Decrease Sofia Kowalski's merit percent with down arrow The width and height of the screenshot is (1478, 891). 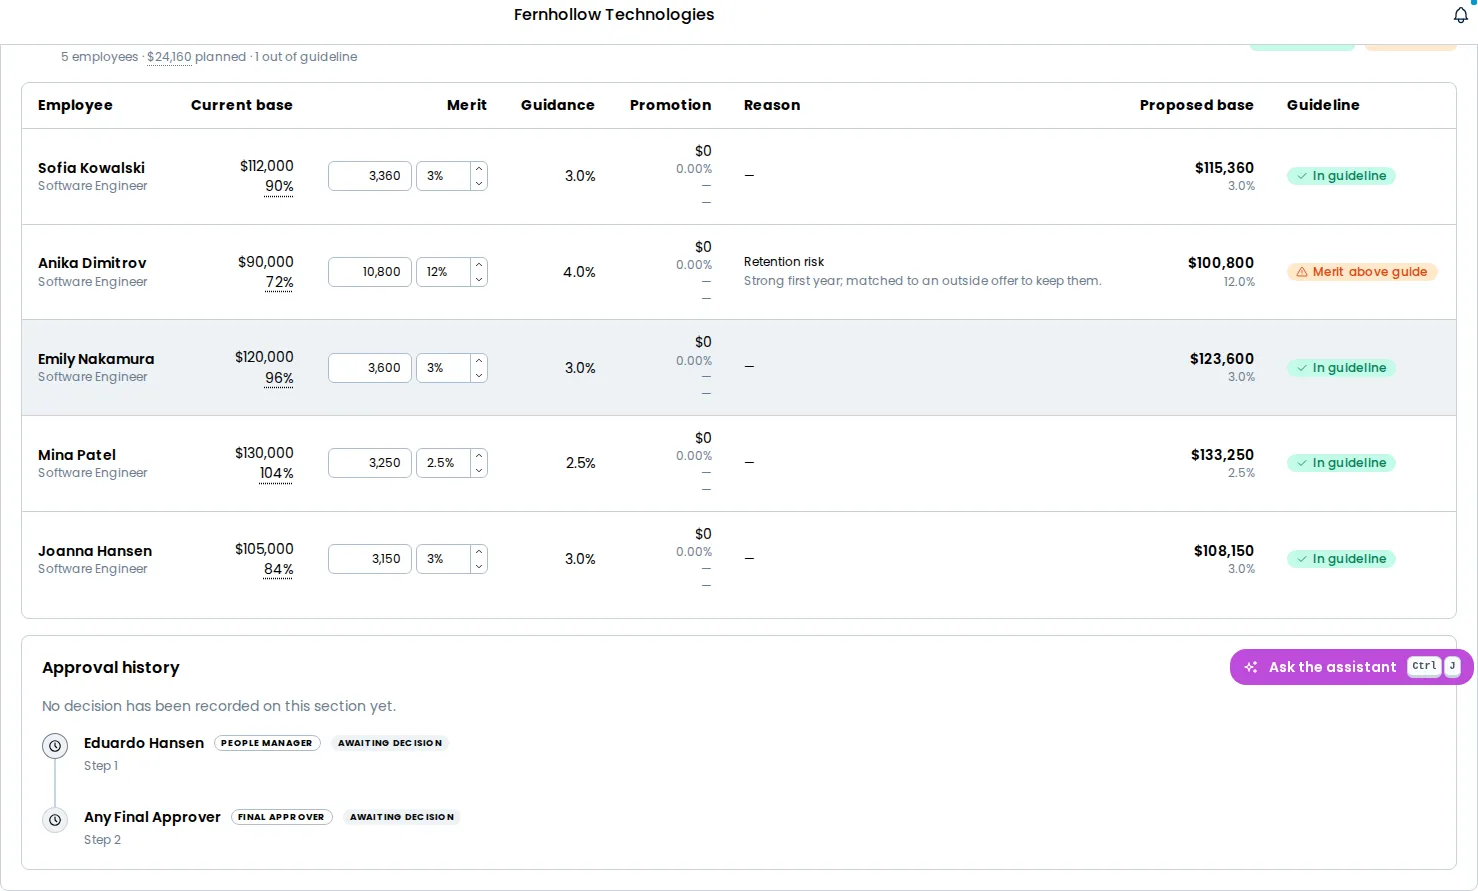[x=479, y=183]
